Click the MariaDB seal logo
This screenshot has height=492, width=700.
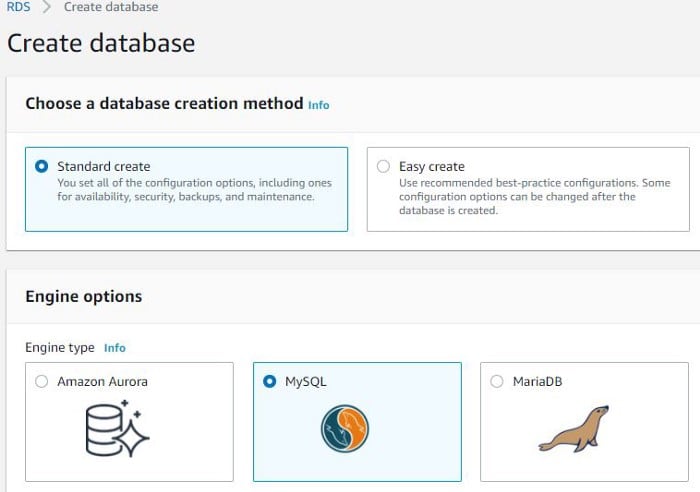click(x=574, y=429)
